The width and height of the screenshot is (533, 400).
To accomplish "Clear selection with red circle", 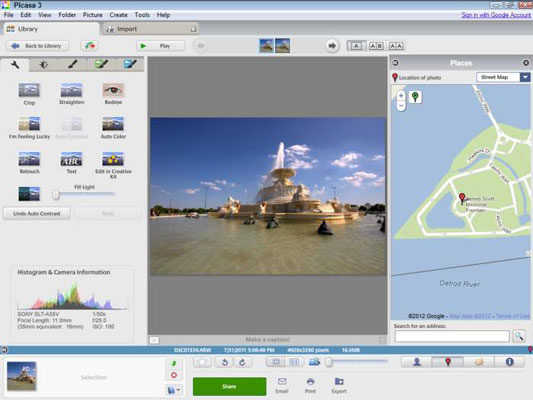I will click(174, 375).
